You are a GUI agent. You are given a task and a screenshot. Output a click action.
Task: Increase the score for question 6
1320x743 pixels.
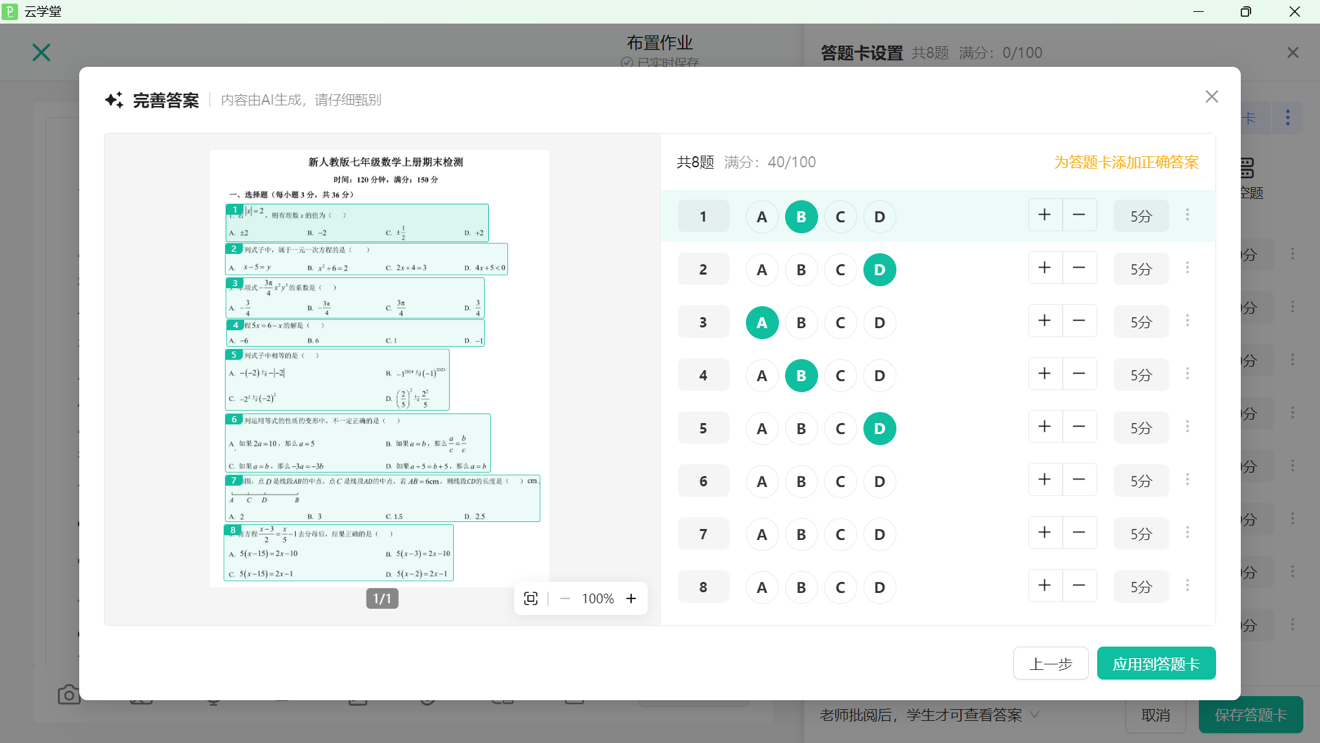(1045, 480)
